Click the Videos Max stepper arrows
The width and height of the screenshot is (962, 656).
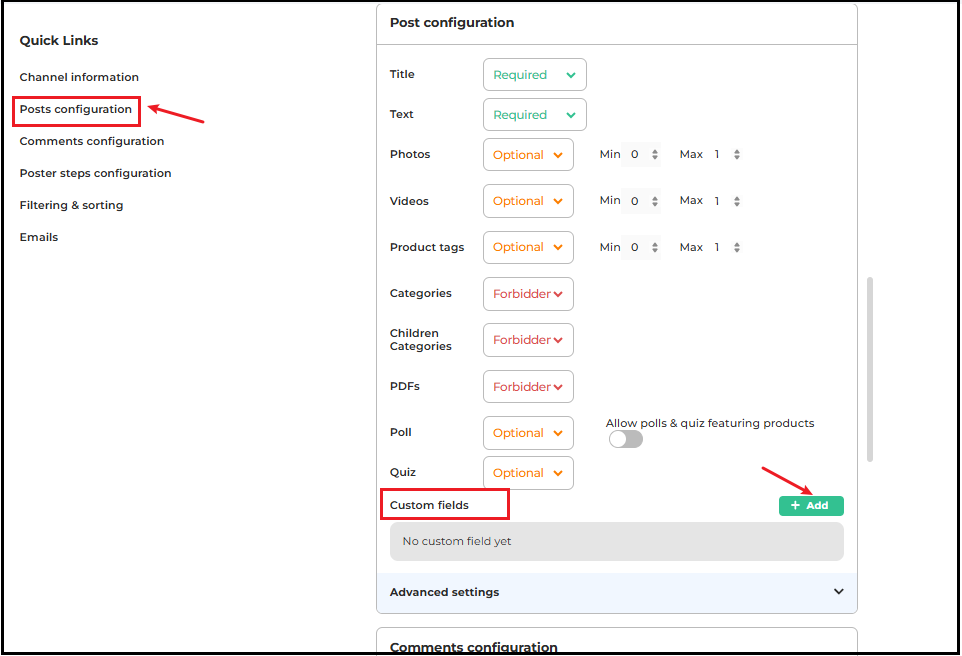pyautogui.click(x=737, y=201)
